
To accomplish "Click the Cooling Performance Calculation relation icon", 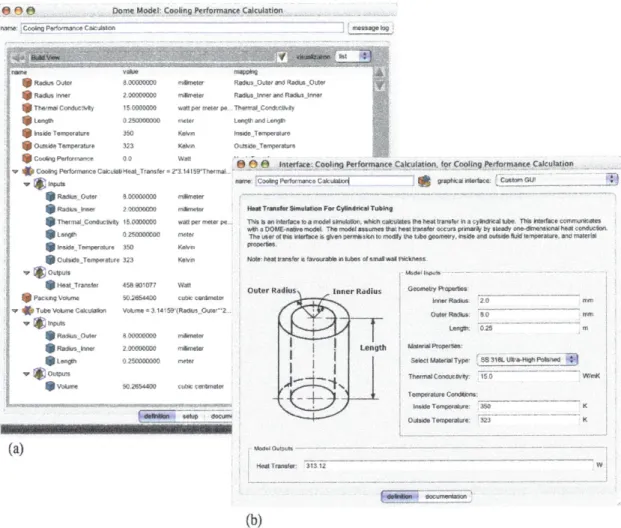I will tap(28, 171).
